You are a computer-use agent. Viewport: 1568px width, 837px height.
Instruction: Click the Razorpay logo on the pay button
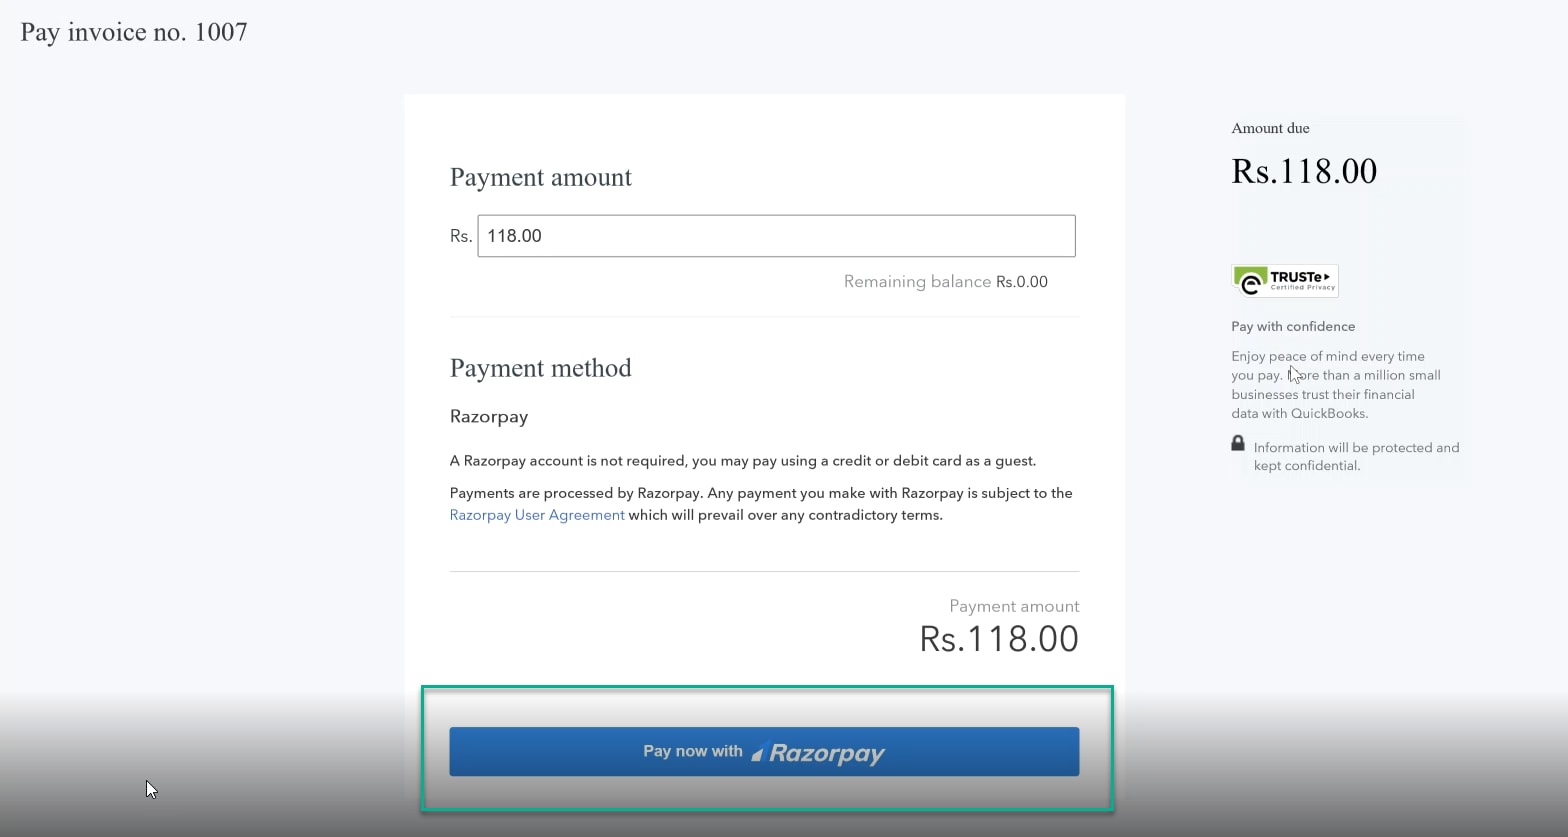820,753
